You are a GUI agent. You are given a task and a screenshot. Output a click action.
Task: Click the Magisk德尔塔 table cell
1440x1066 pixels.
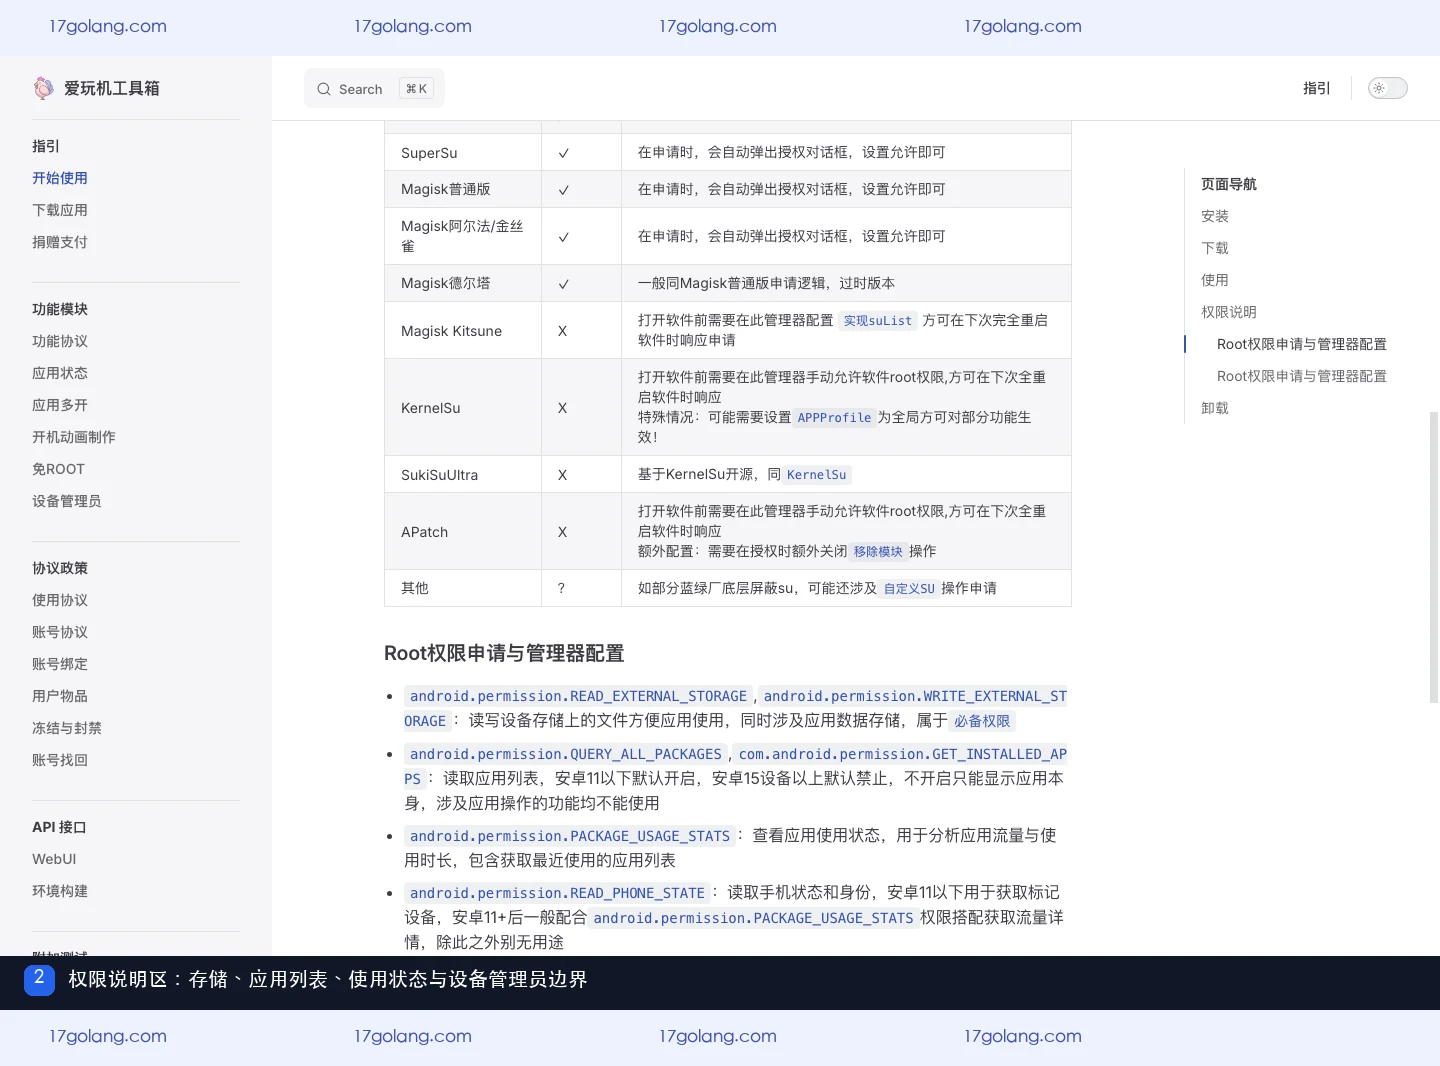[x=463, y=283]
